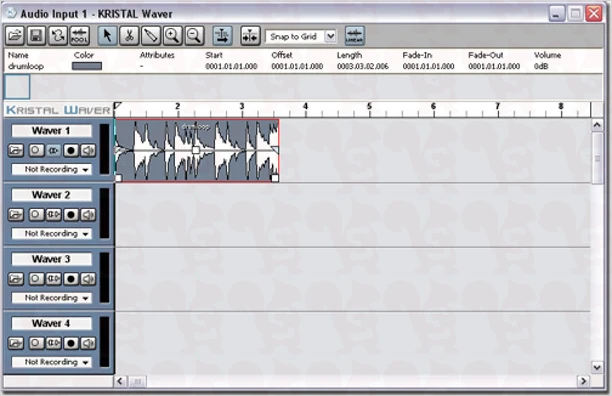Click the drumloop color swatch
The image size is (612, 396).
point(87,66)
